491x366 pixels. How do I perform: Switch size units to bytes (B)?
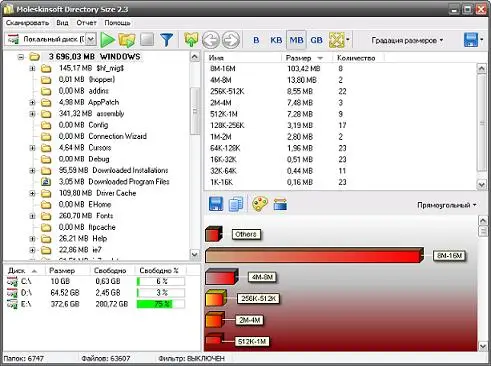pos(256,40)
